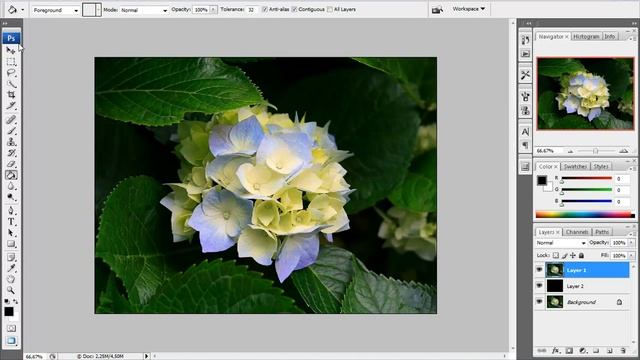This screenshot has width=640, height=360.
Task: Click the Tolerance input field
Action: 251,9
